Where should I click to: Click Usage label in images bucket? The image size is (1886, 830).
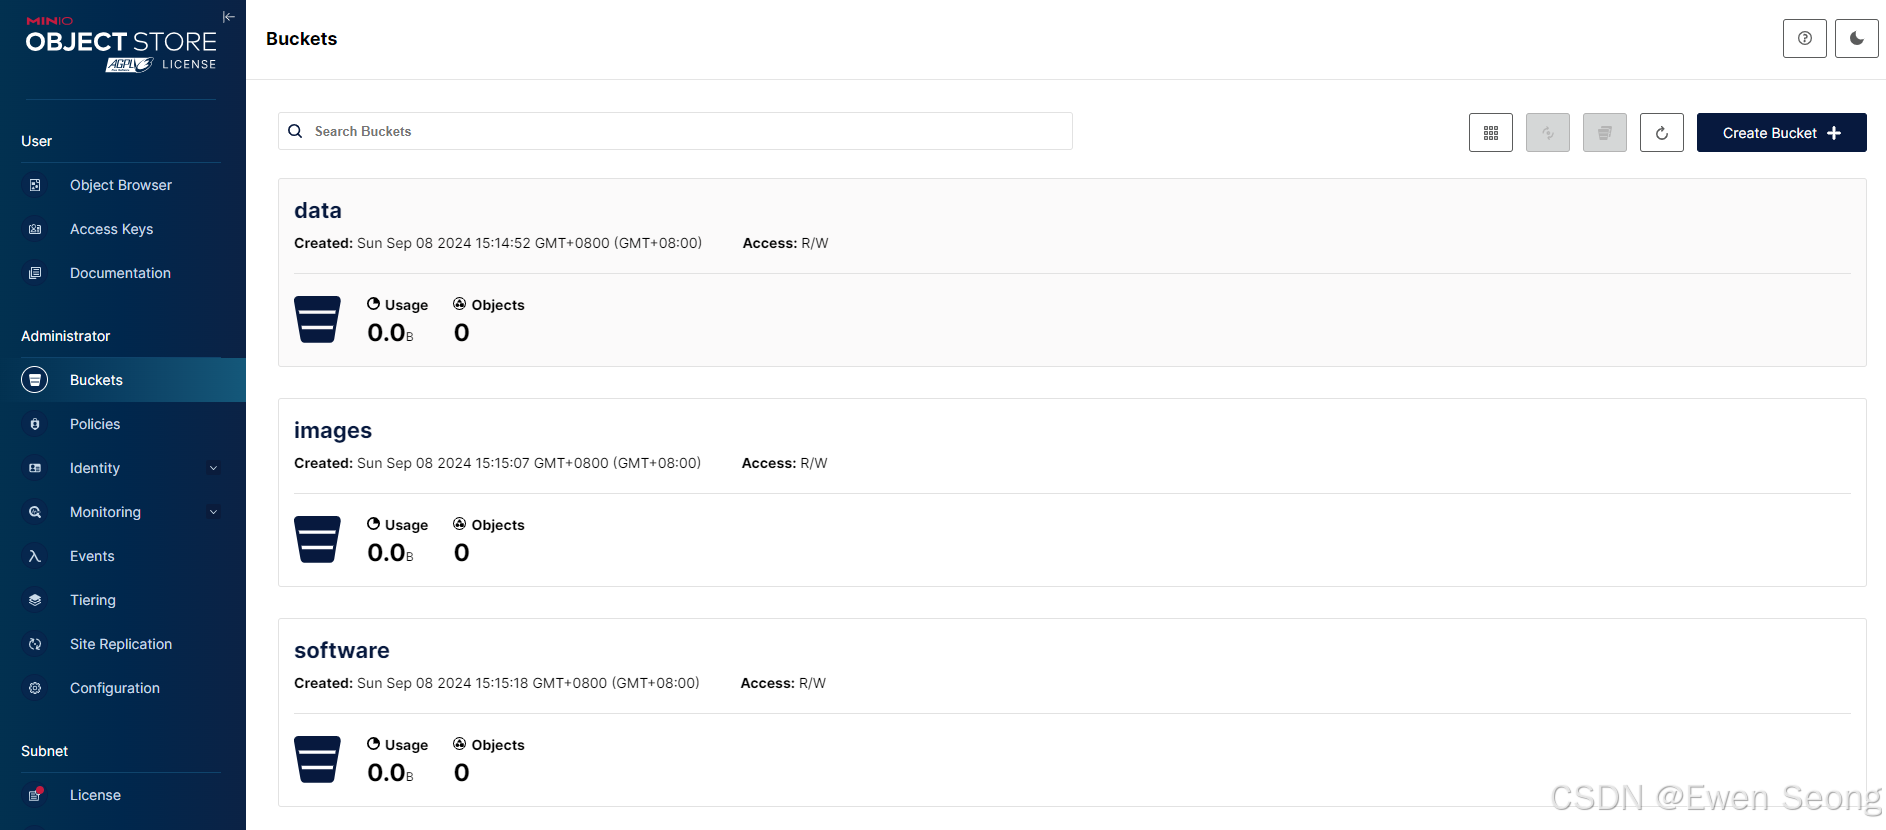click(398, 525)
